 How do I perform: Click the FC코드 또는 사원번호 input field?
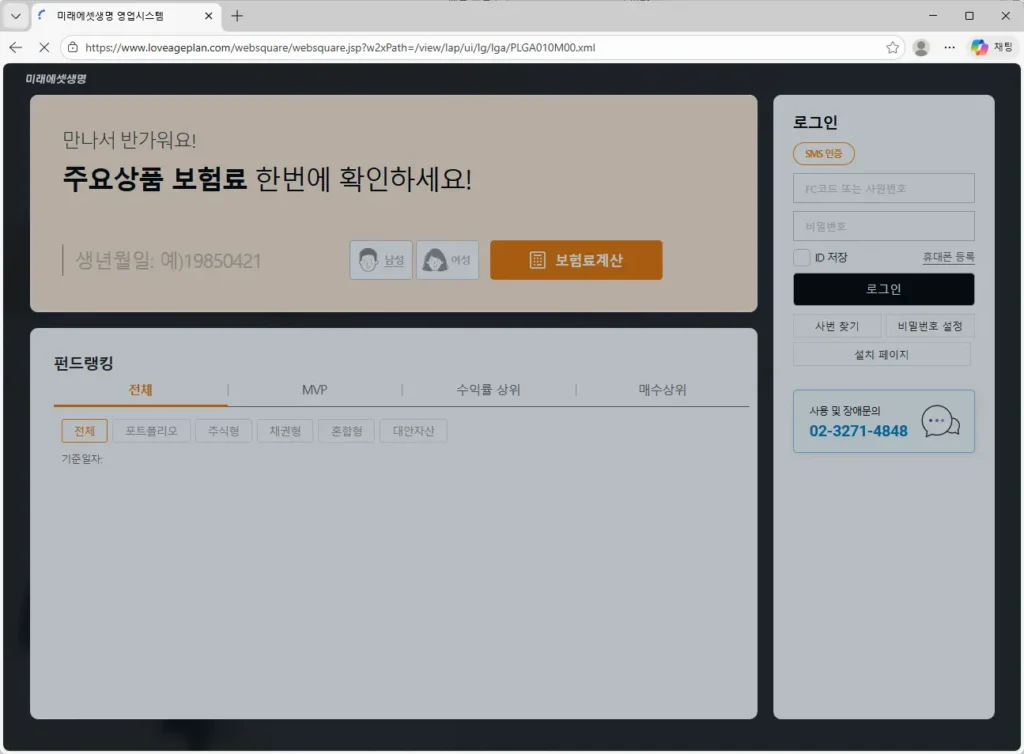point(883,188)
